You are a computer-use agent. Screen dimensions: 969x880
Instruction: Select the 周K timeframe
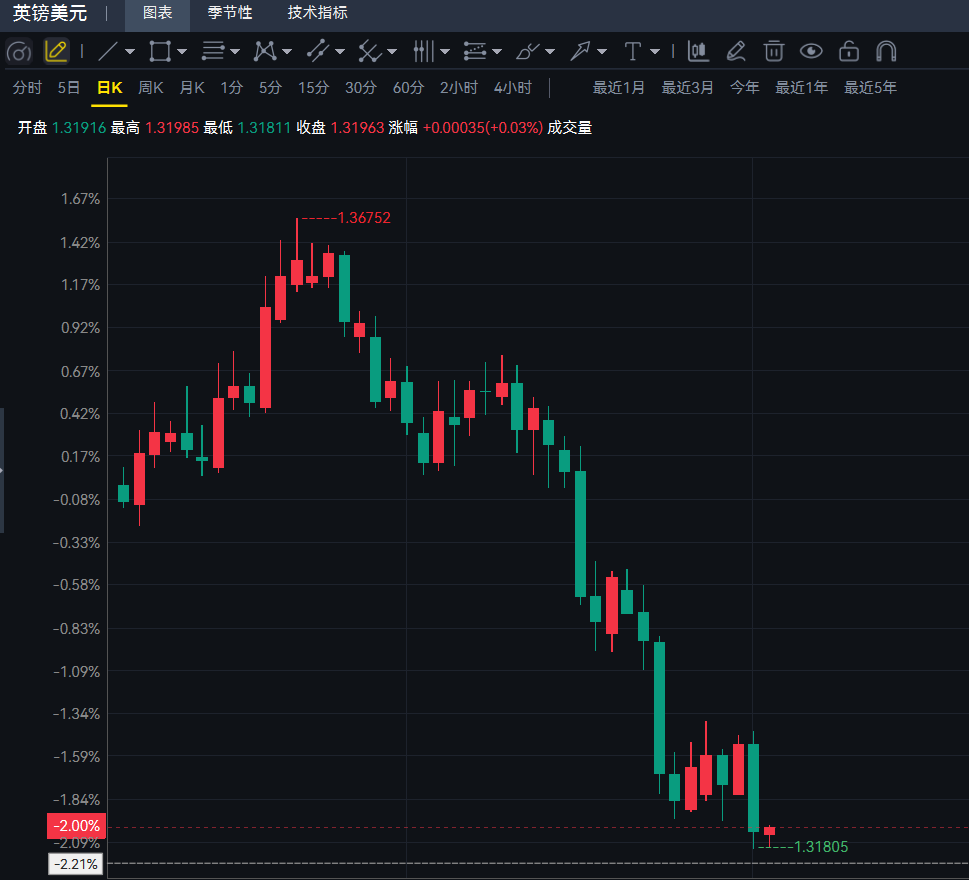tap(151, 88)
